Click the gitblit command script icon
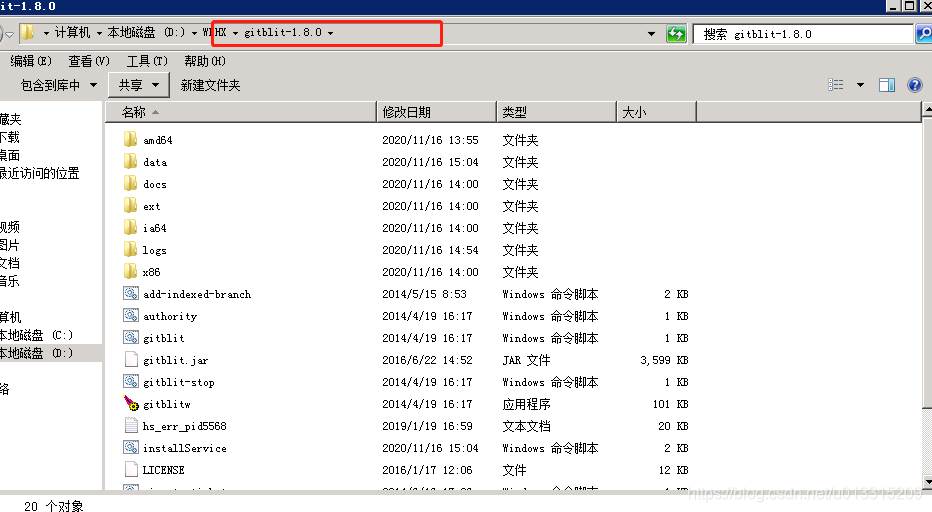The height and width of the screenshot is (512, 932). 131,337
